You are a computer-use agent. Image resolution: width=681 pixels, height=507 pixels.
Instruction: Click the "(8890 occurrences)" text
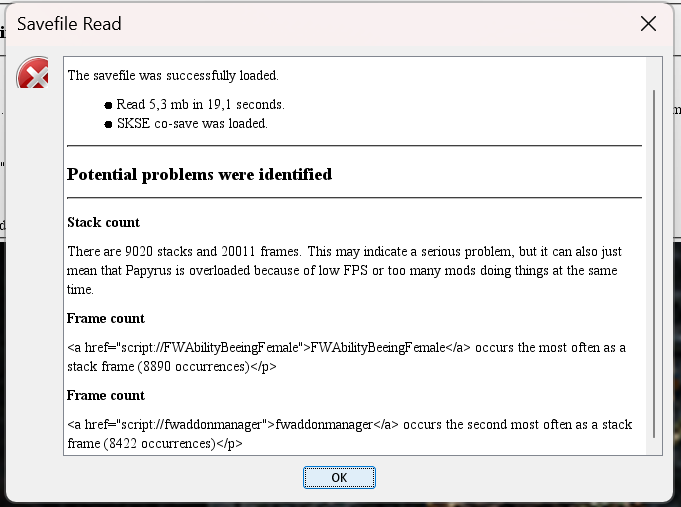pyautogui.click(x=194, y=367)
